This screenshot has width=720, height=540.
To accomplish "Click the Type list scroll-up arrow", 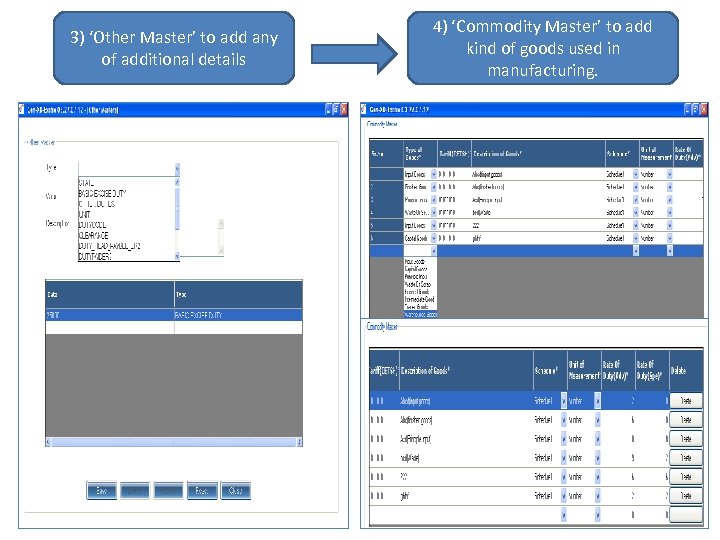I will click(x=177, y=182).
